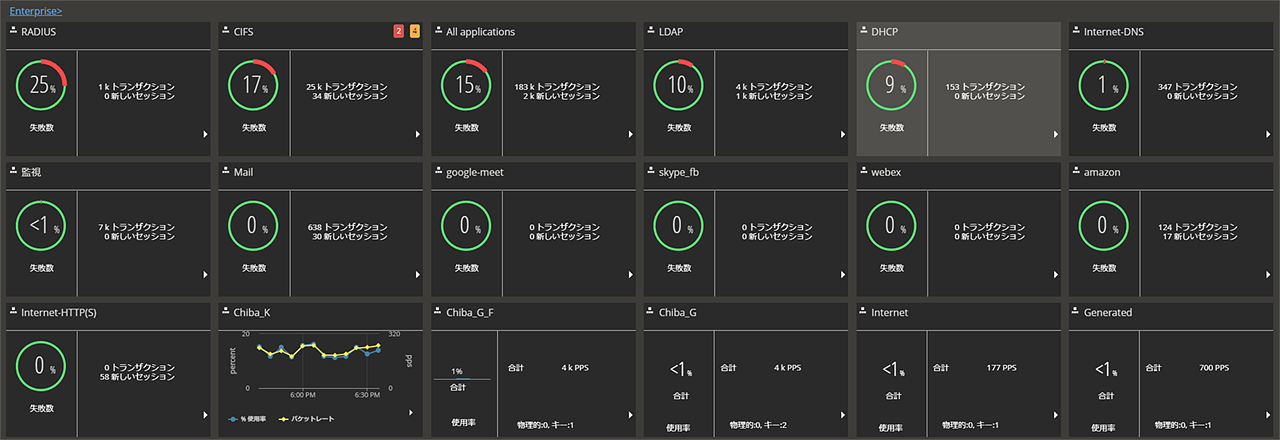Expand the Chiba_K chart tile arrow
1280x440 pixels.
tap(411, 412)
